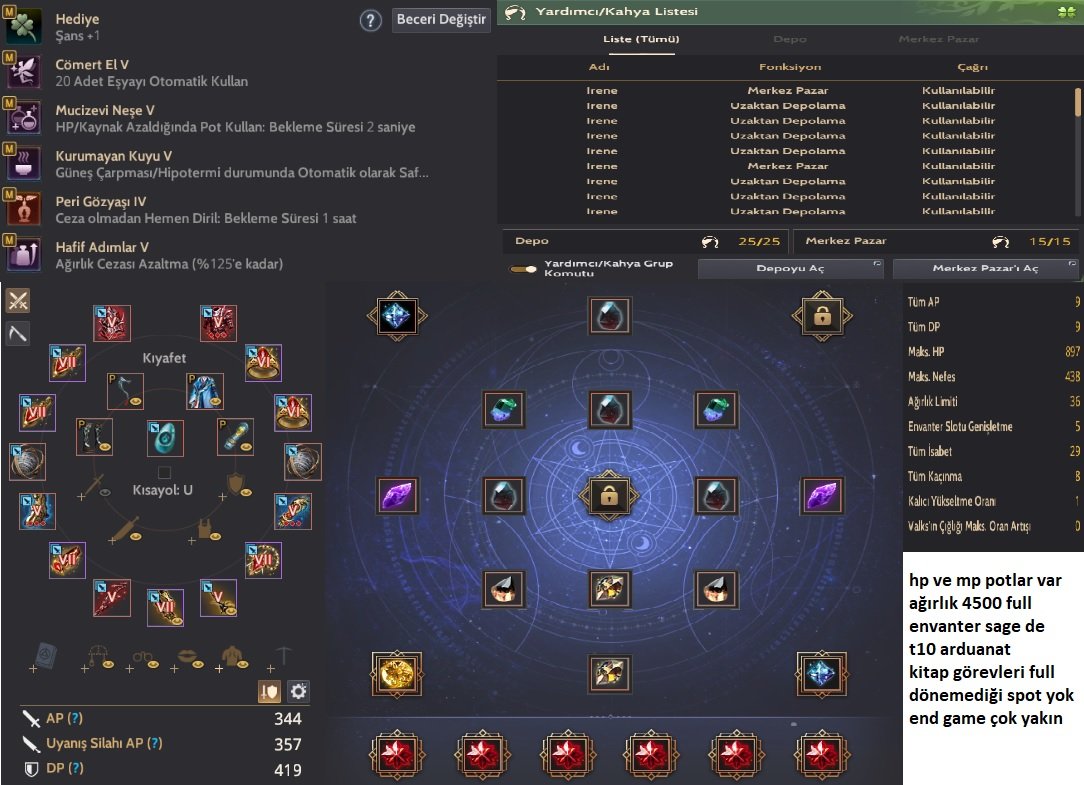Click the help question mark near Beceri Değiştir
The height and width of the screenshot is (785, 1084).
(x=371, y=21)
